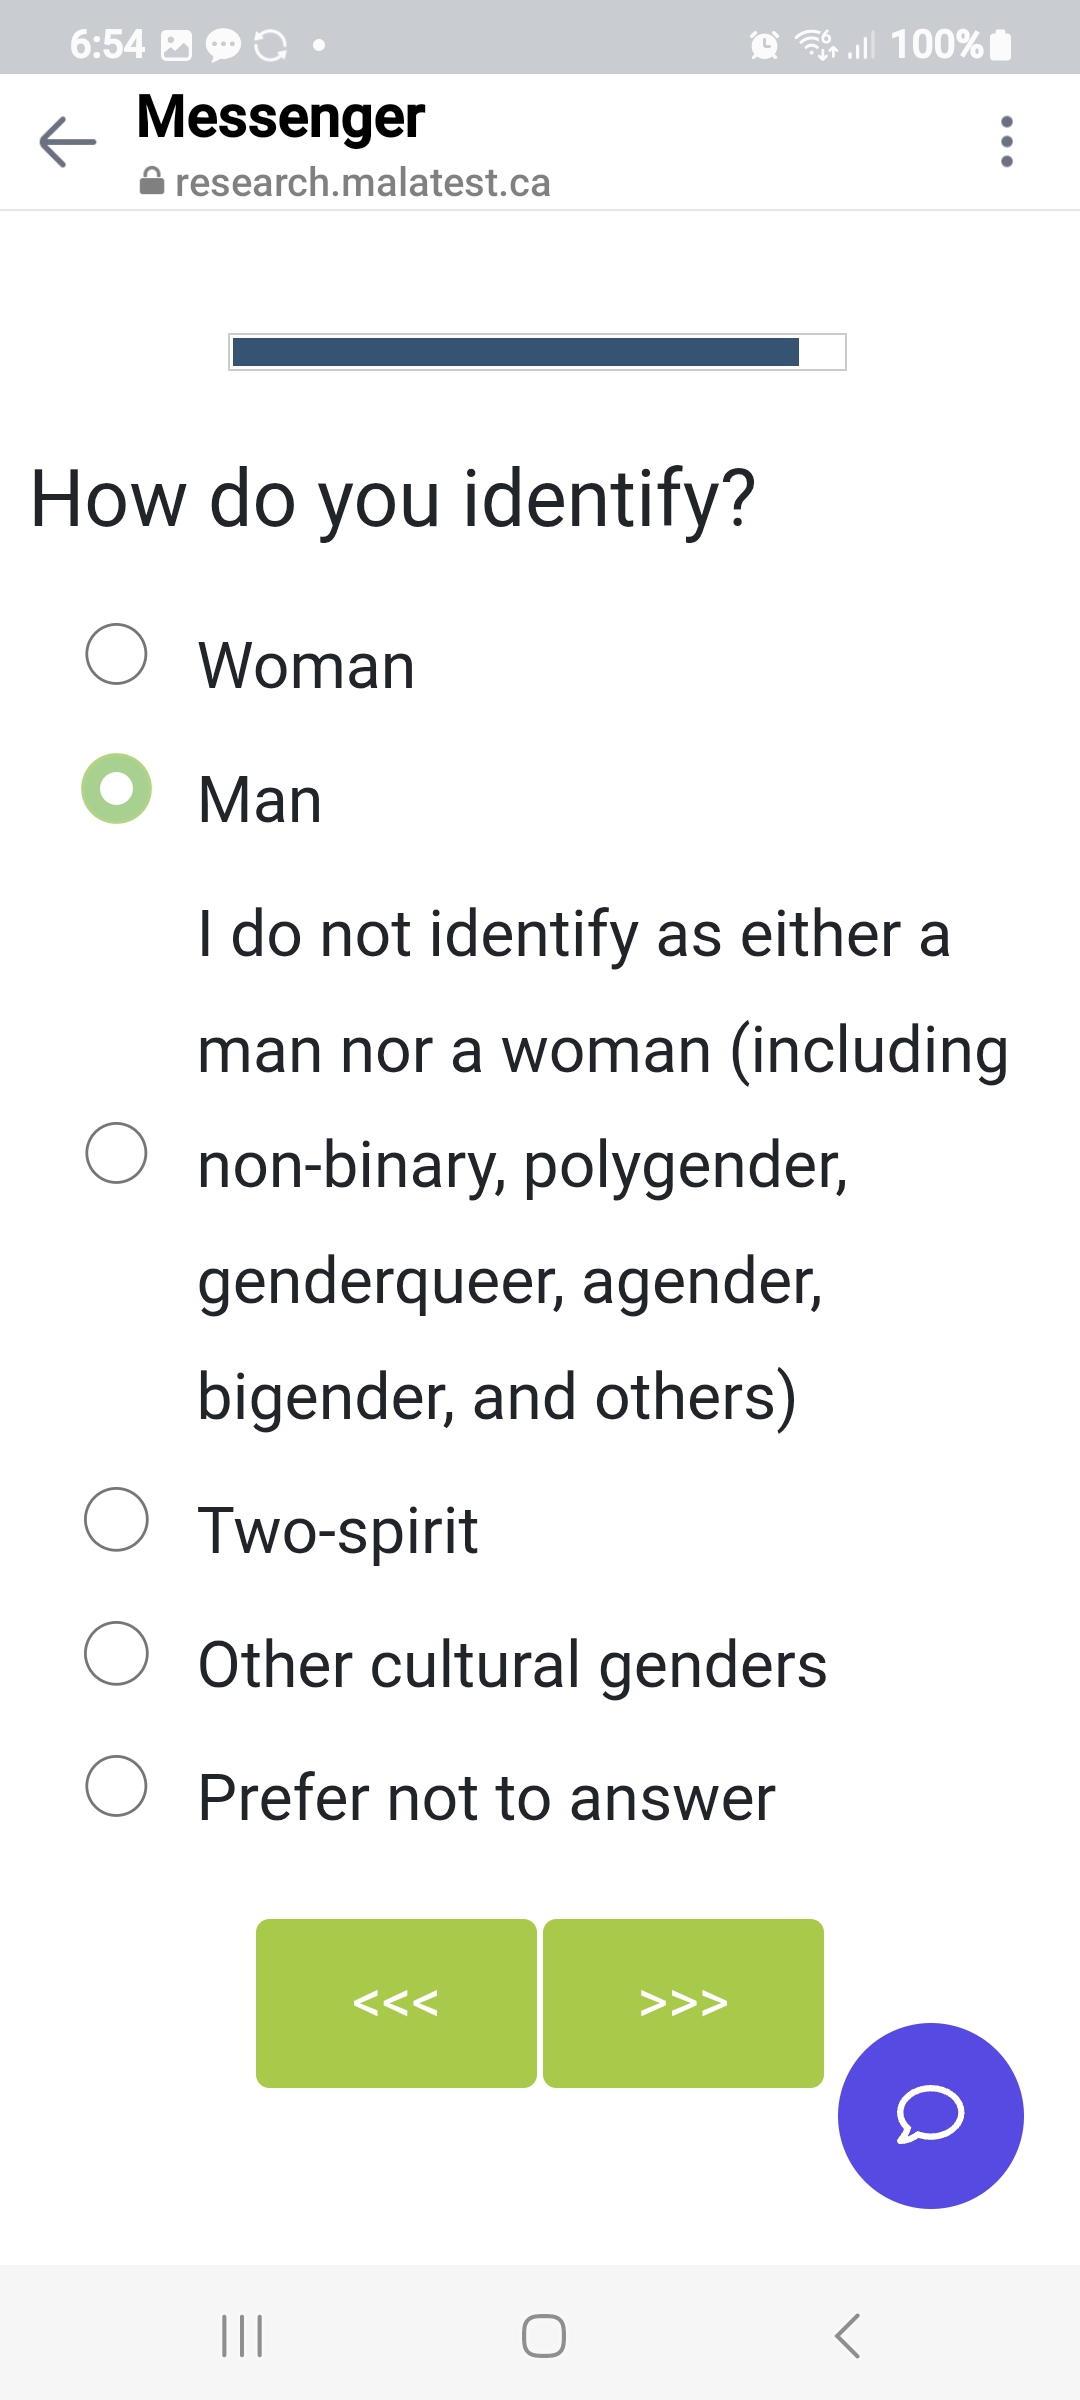
Task: Click the survey progress bar
Action: tap(538, 352)
